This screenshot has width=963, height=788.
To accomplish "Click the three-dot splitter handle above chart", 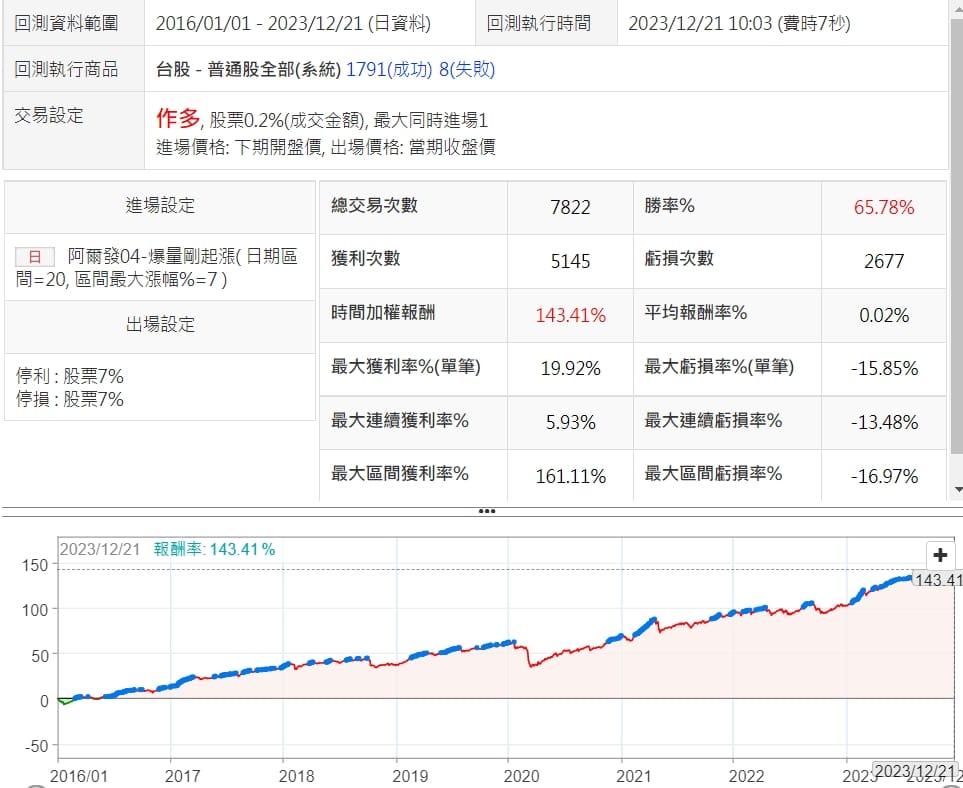I will click(487, 511).
